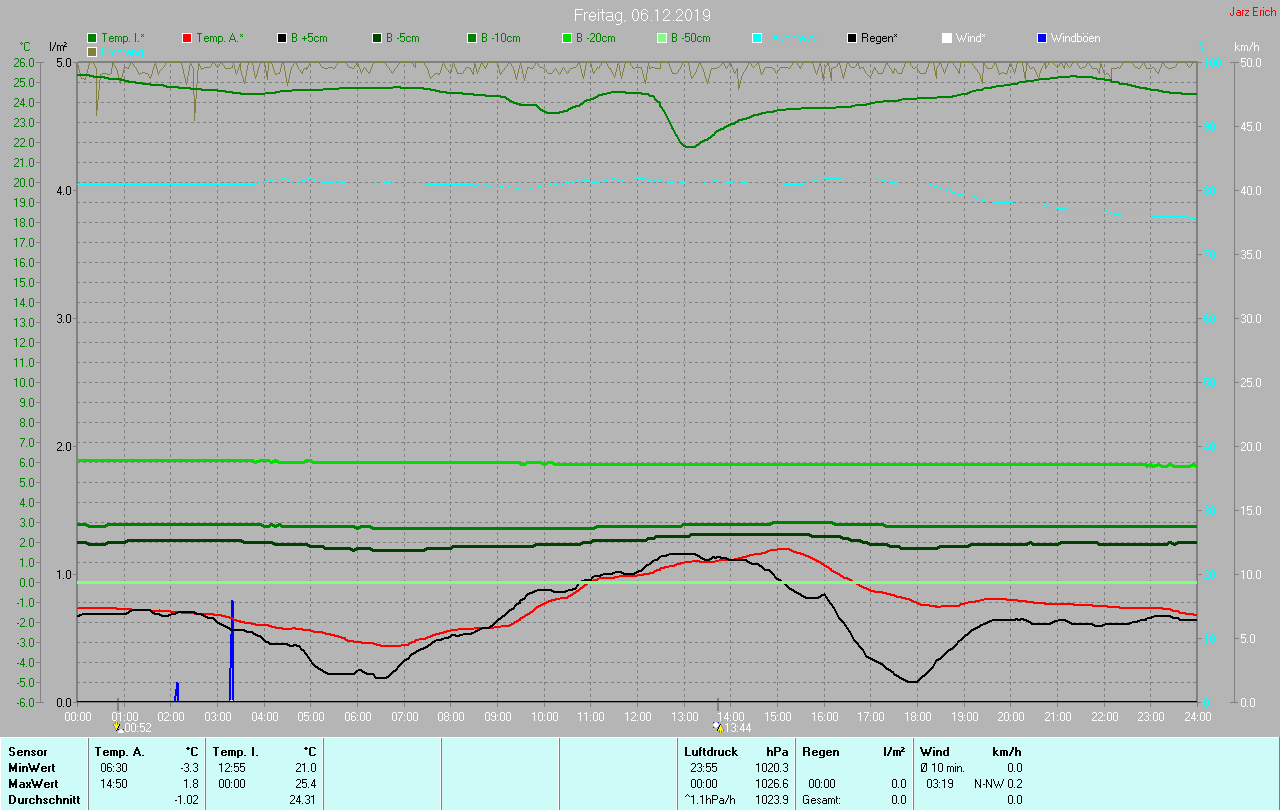Click the blue wind gust spike near 03:00
The width and height of the screenshot is (1280, 810).
pos(232,650)
